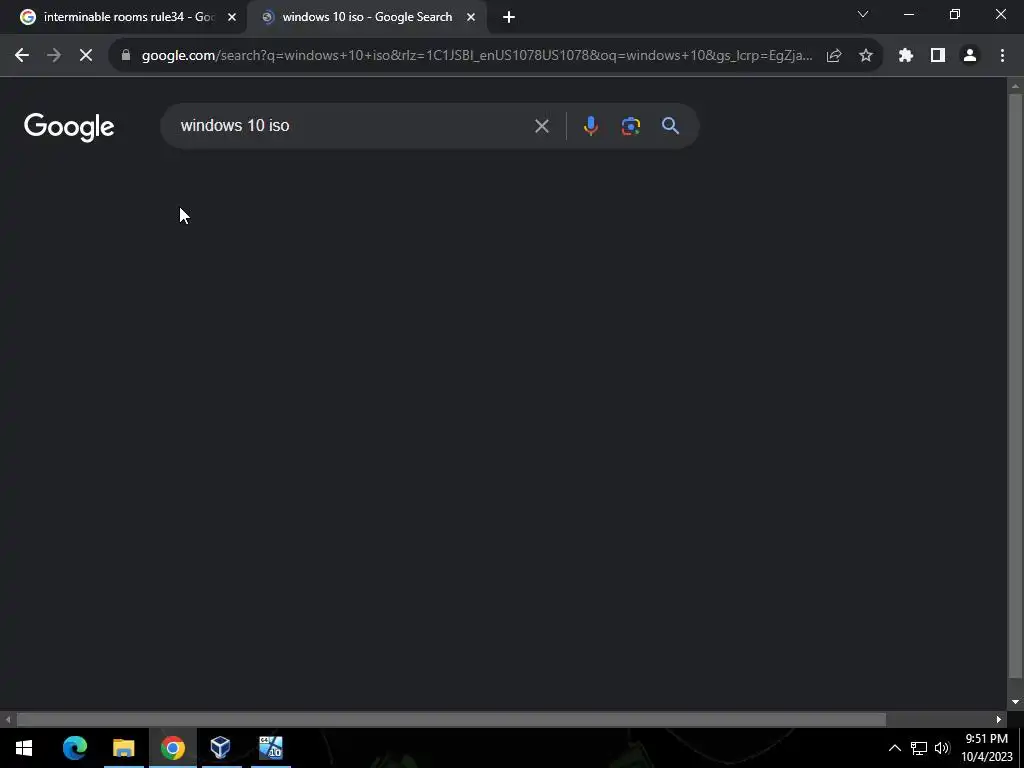Toggle the Chrome side panel
1024x768 pixels.
pyautogui.click(x=938, y=56)
